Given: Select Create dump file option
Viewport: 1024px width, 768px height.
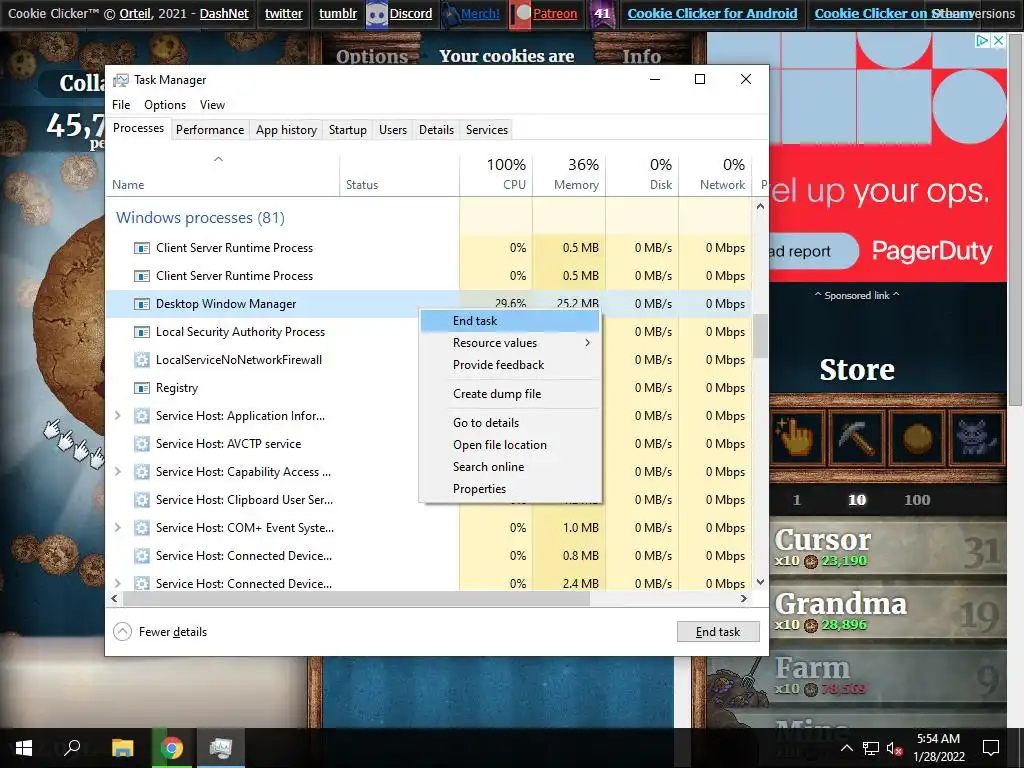Looking at the screenshot, I should tap(509, 394).
